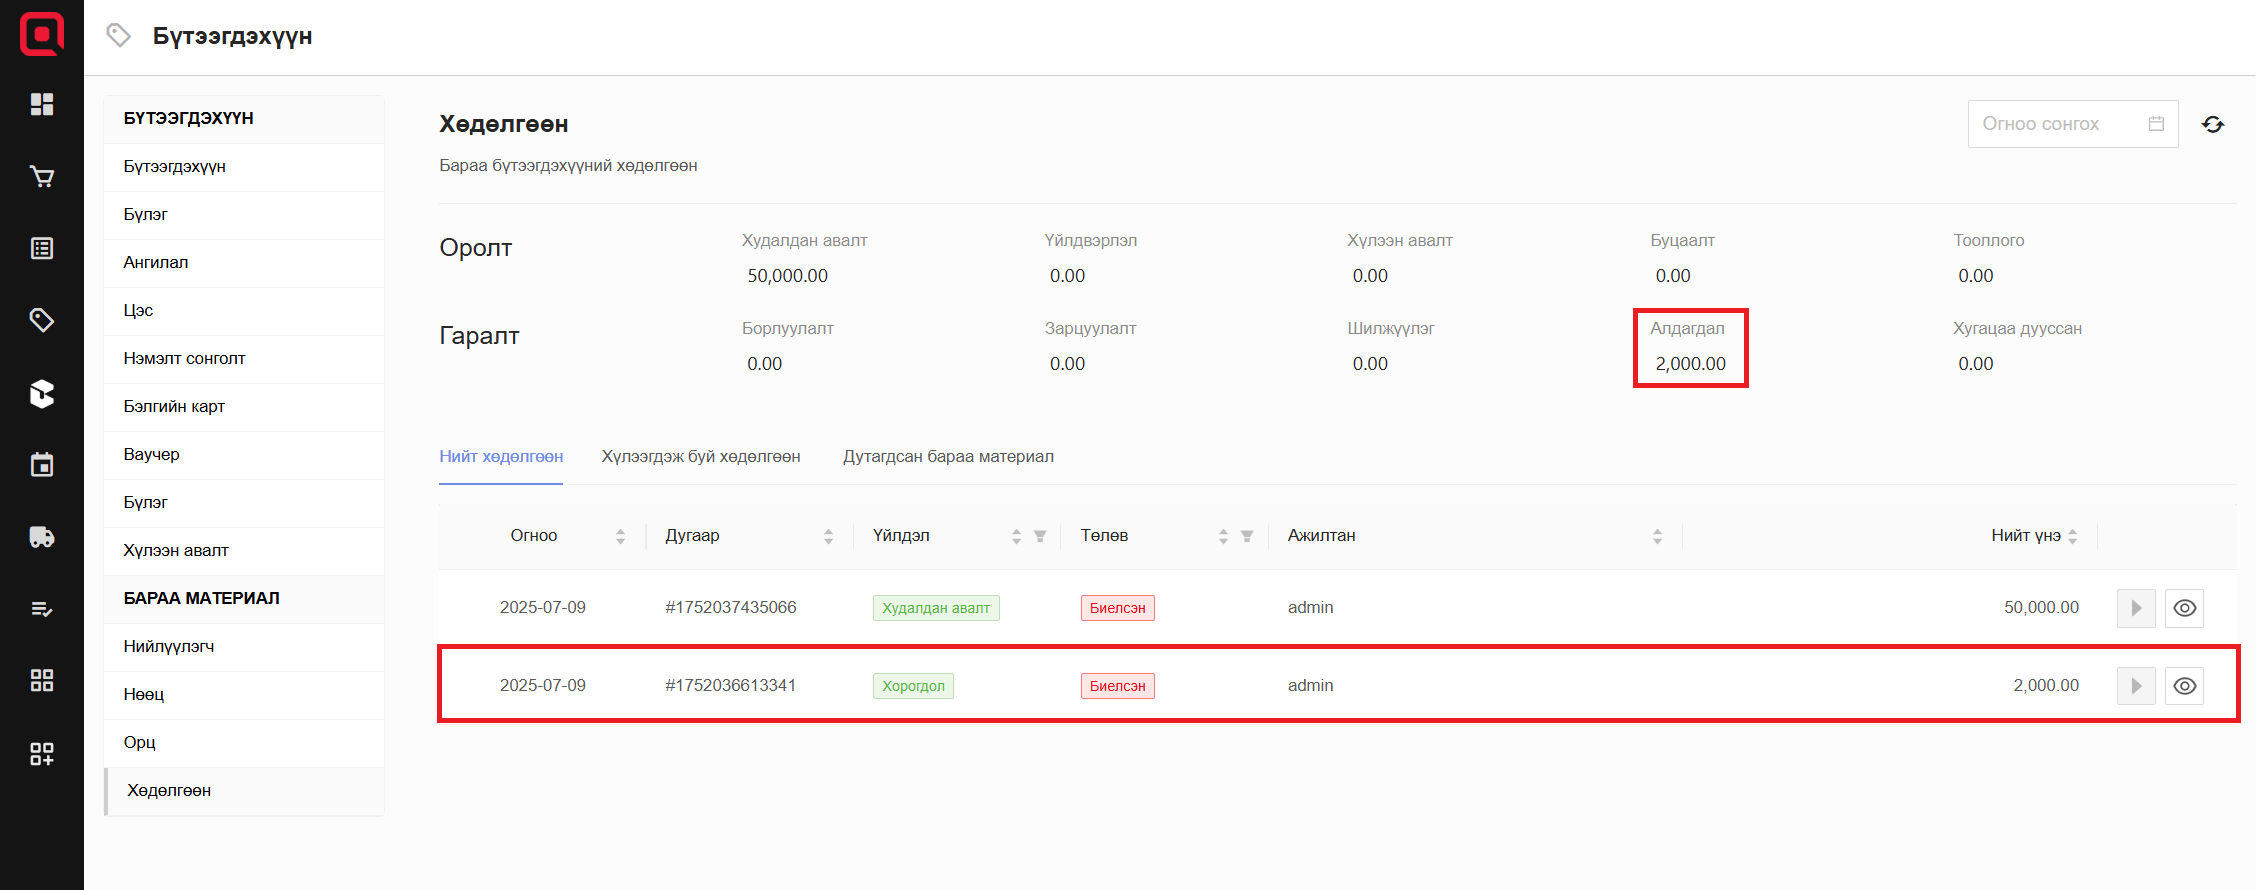Go to Нийлүүлэгч menu item
Screen dimensions: 2256x890
coord(169,647)
